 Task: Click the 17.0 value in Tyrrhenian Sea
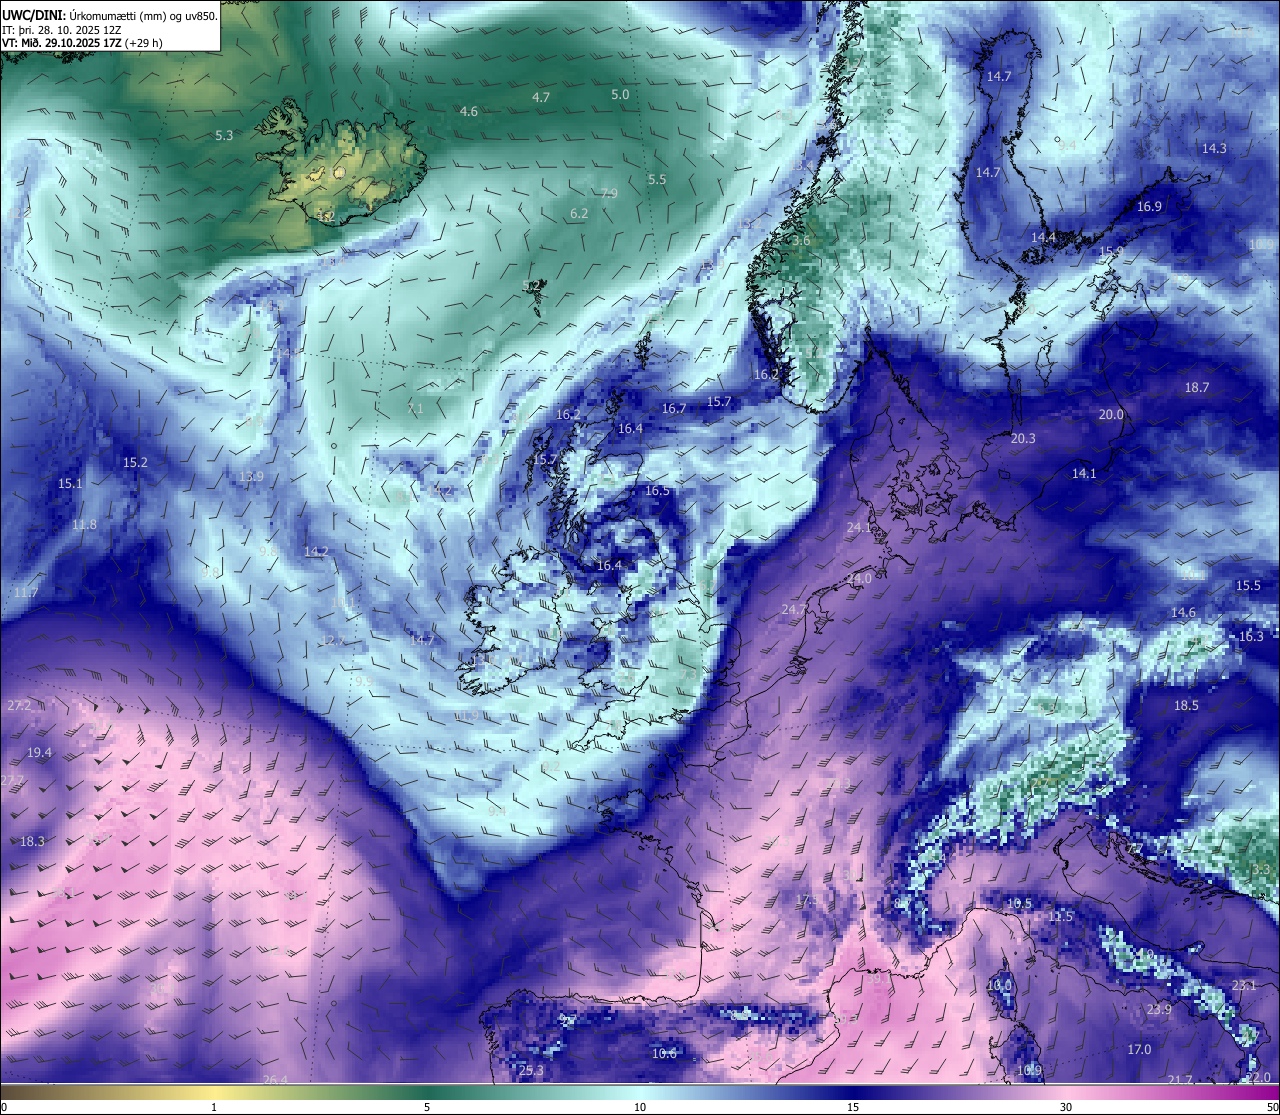click(x=1139, y=1050)
